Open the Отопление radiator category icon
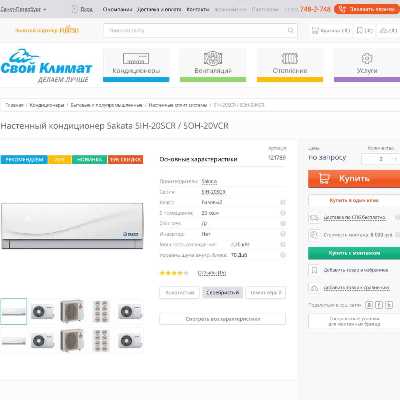The width and height of the screenshot is (400, 400). 289,58
